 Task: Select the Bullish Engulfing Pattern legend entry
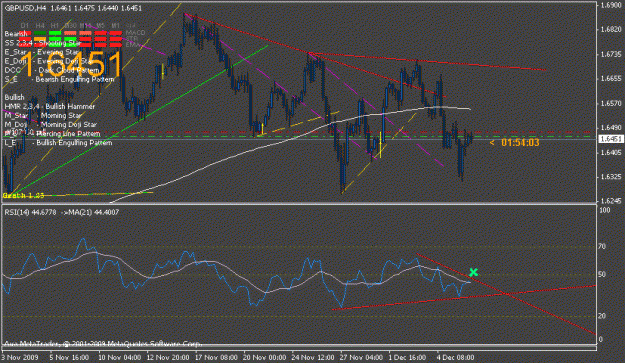[x=58, y=143]
